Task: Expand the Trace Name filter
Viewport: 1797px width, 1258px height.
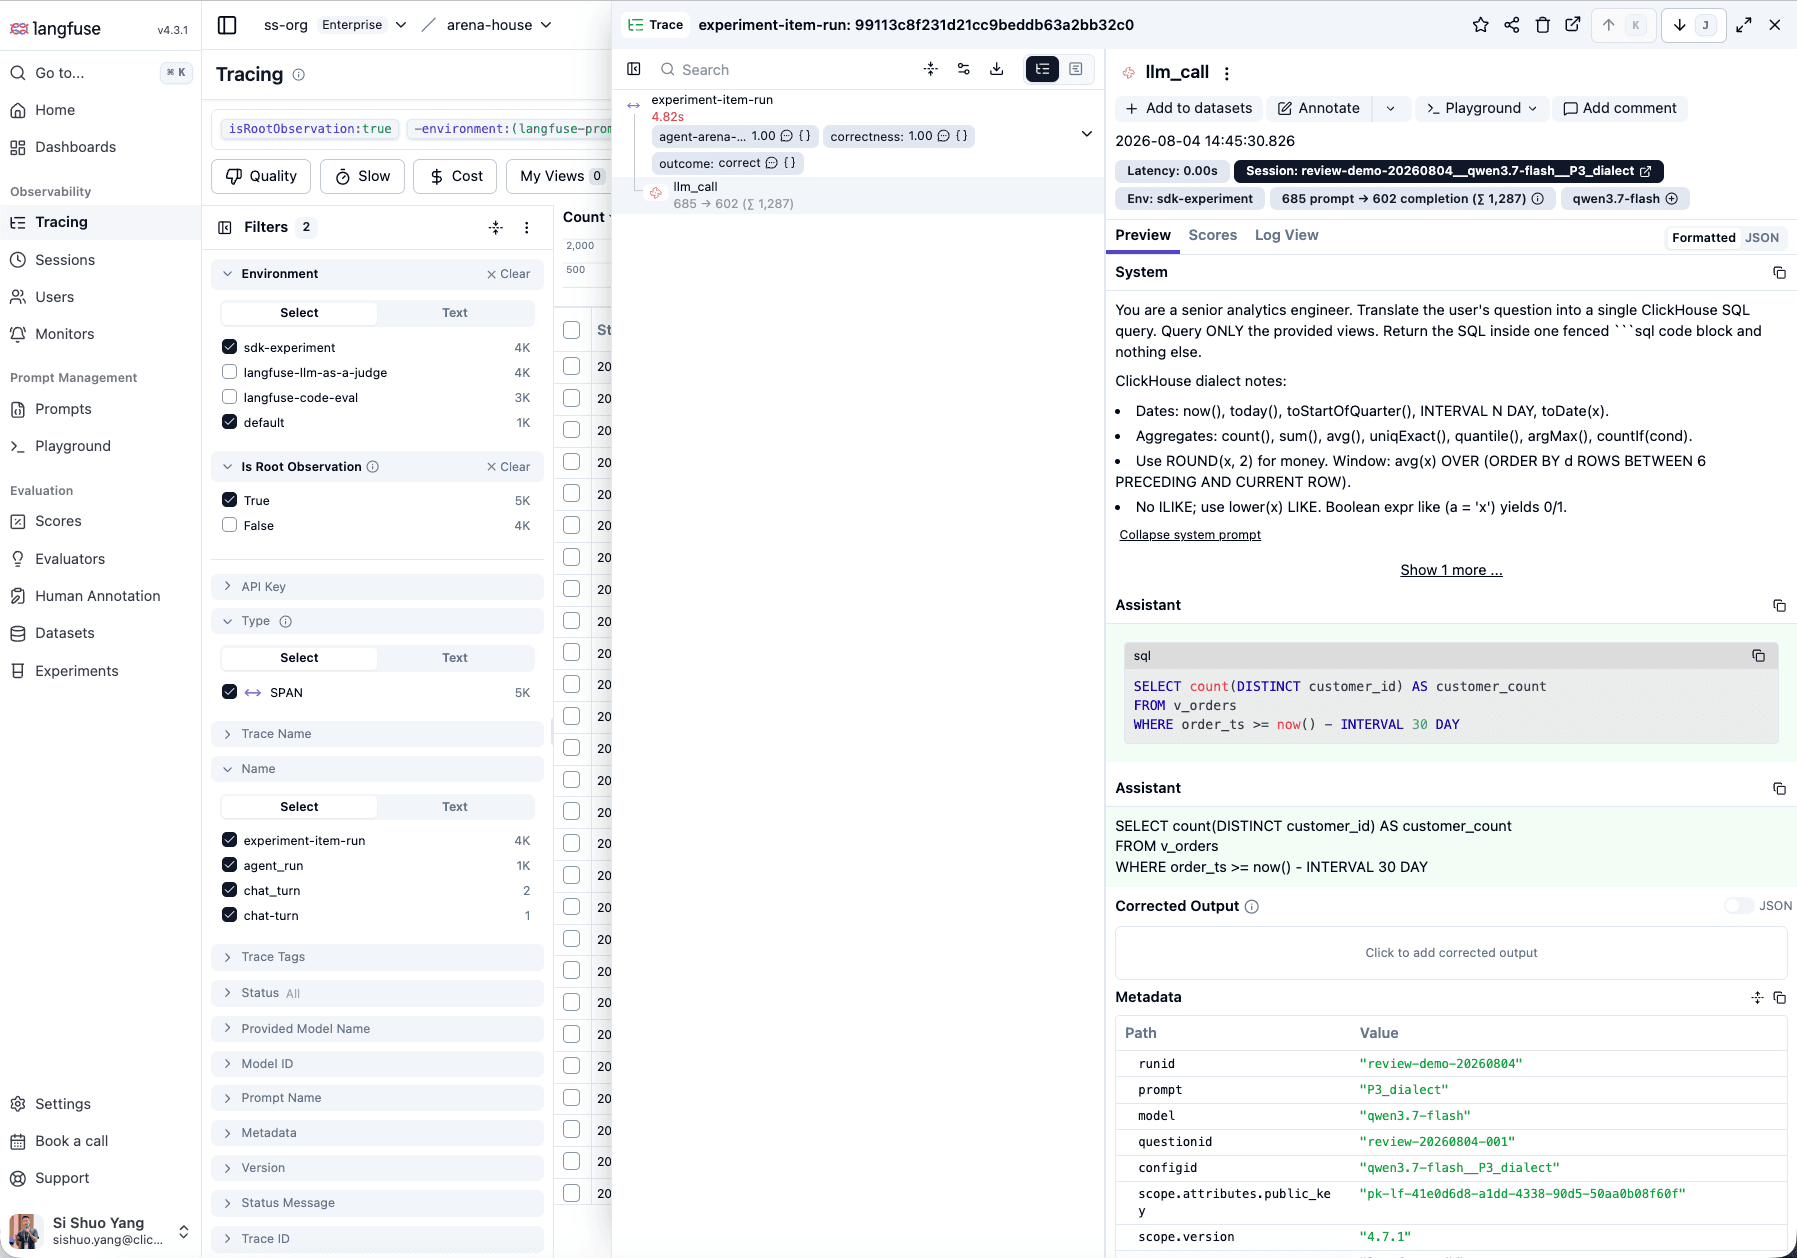Action: point(377,734)
